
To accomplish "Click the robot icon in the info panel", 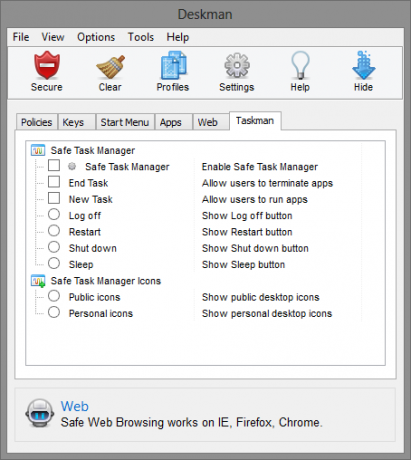I will pos(40,413).
